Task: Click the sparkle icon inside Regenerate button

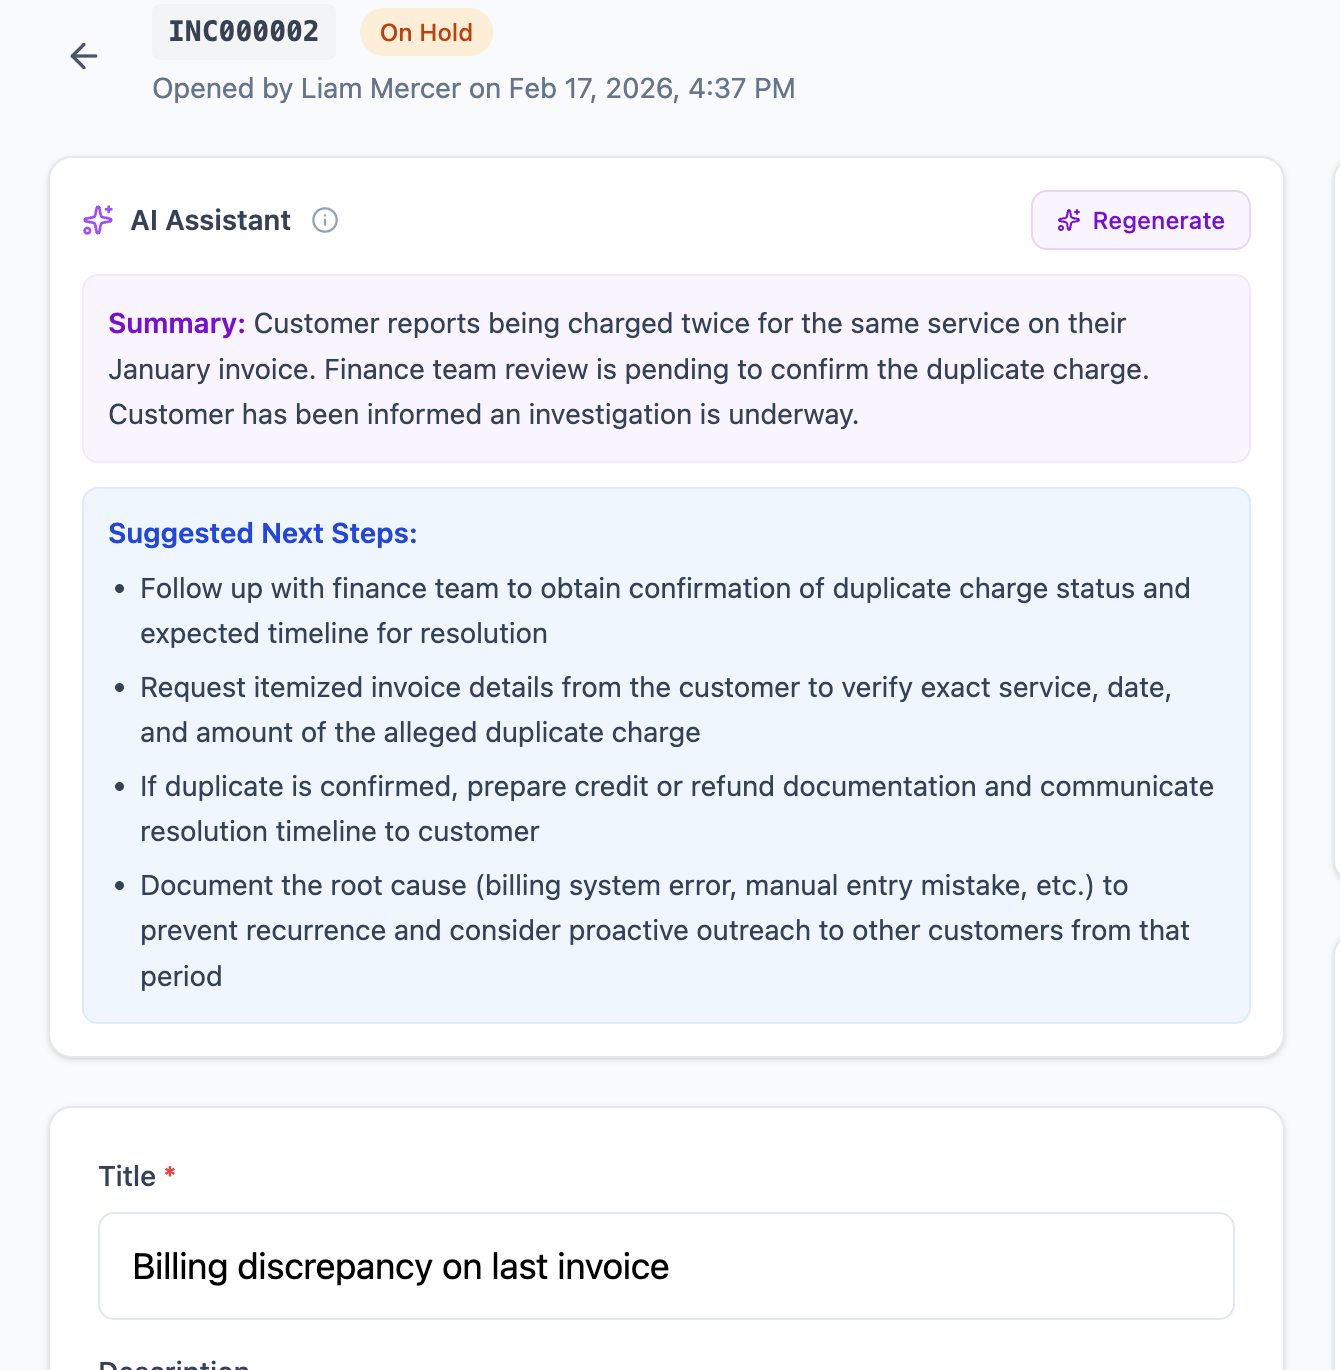Action: (x=1069, y=220)
